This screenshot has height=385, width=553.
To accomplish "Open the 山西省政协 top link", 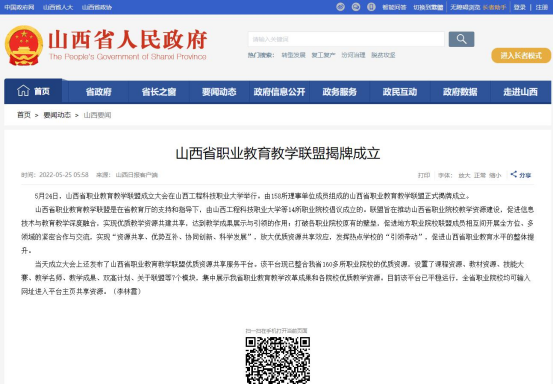I will [x=97, y=7].
